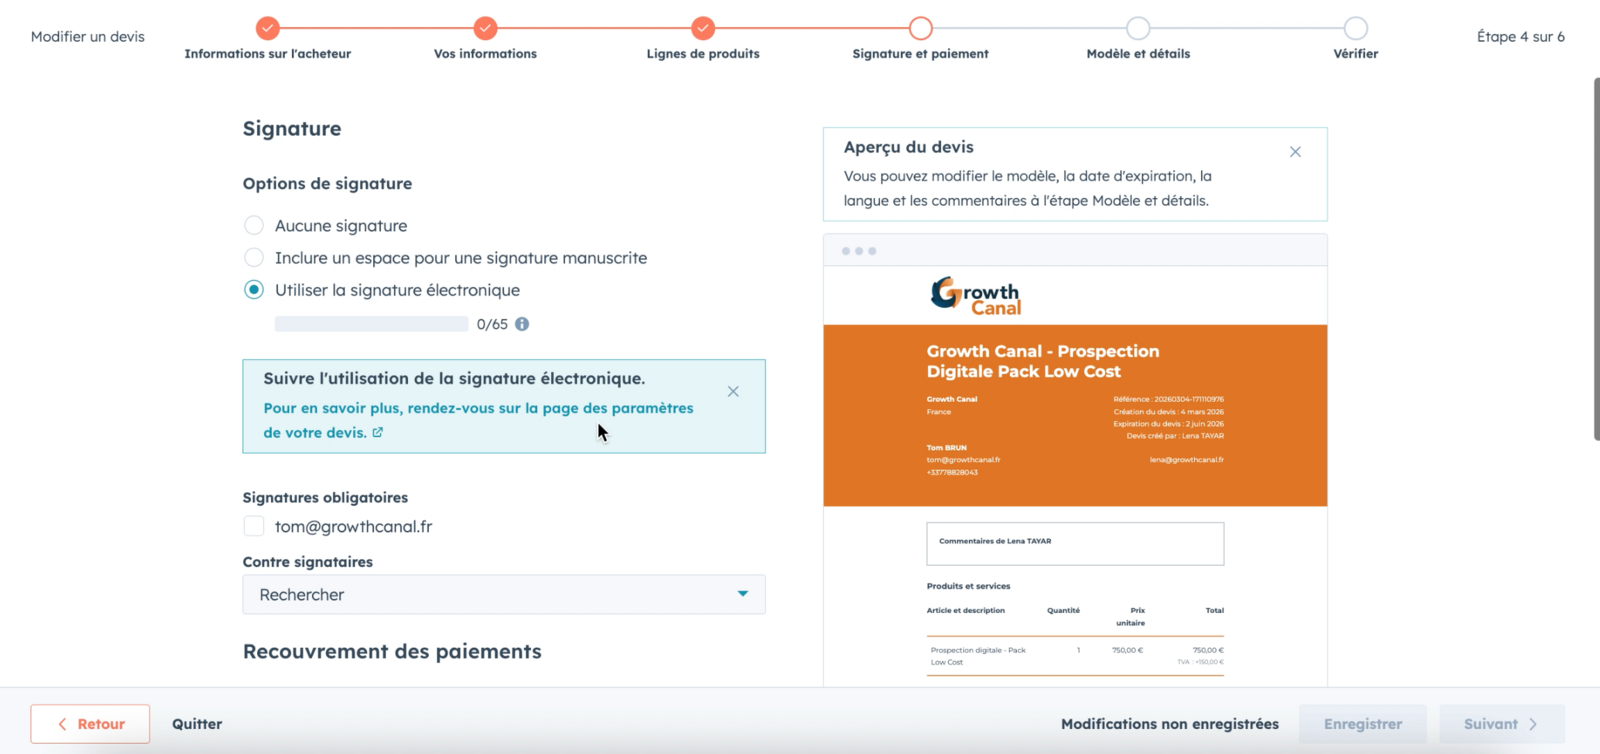Jump to 'Modèle et détails' step label
The width and height of the screenshot is (1600, 754).
pyautogui.click(x=1138, y=54)
